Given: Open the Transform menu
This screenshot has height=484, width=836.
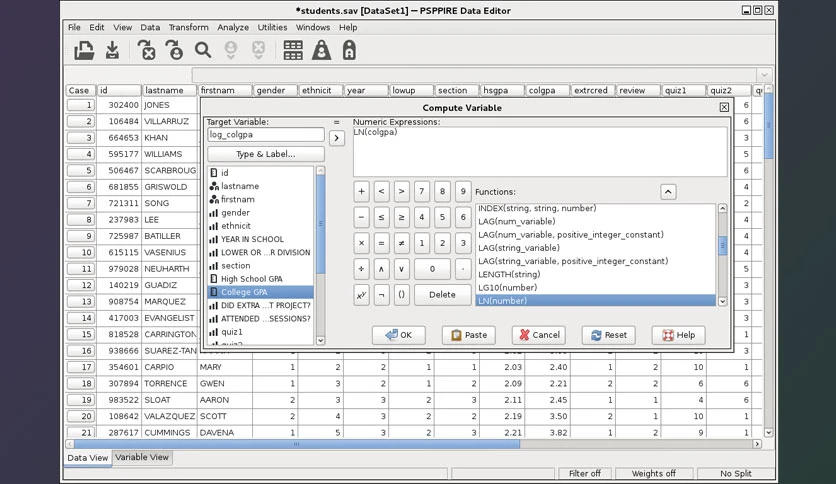Looking at the screenshot, I should pyautogui.click(x=189, y=27).
